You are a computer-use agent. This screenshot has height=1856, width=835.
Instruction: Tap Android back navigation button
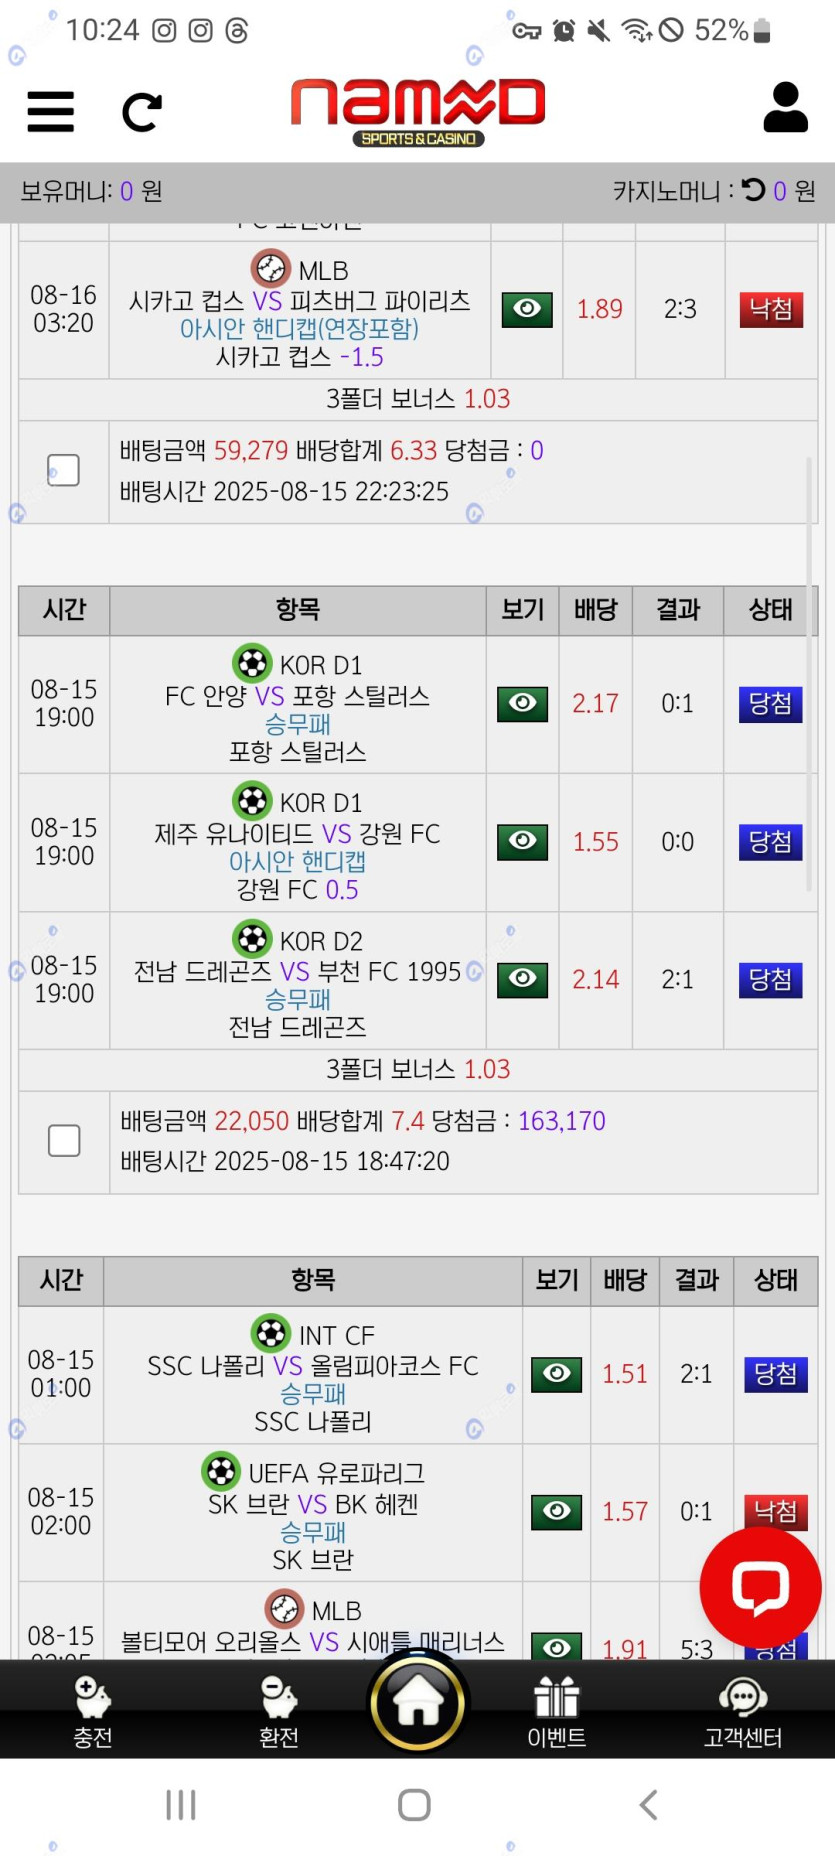point(648,1805)
